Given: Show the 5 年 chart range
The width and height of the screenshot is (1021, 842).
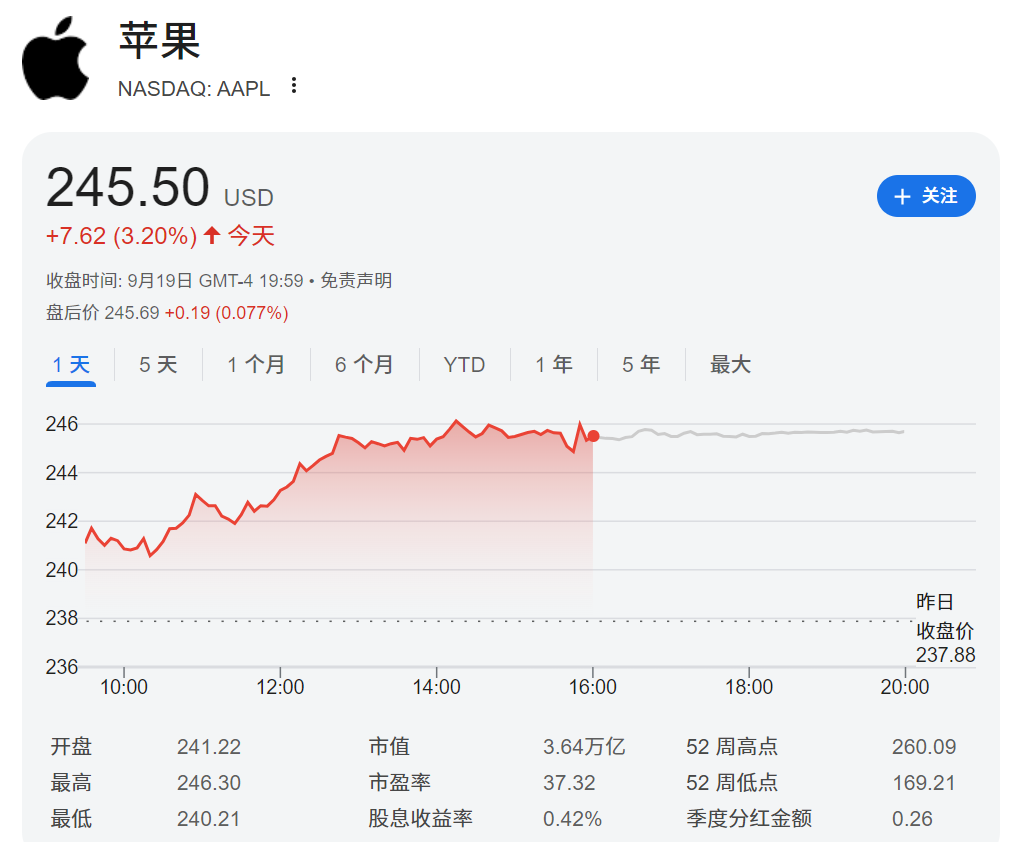Looking at the screenshot, I should (641, 365).
